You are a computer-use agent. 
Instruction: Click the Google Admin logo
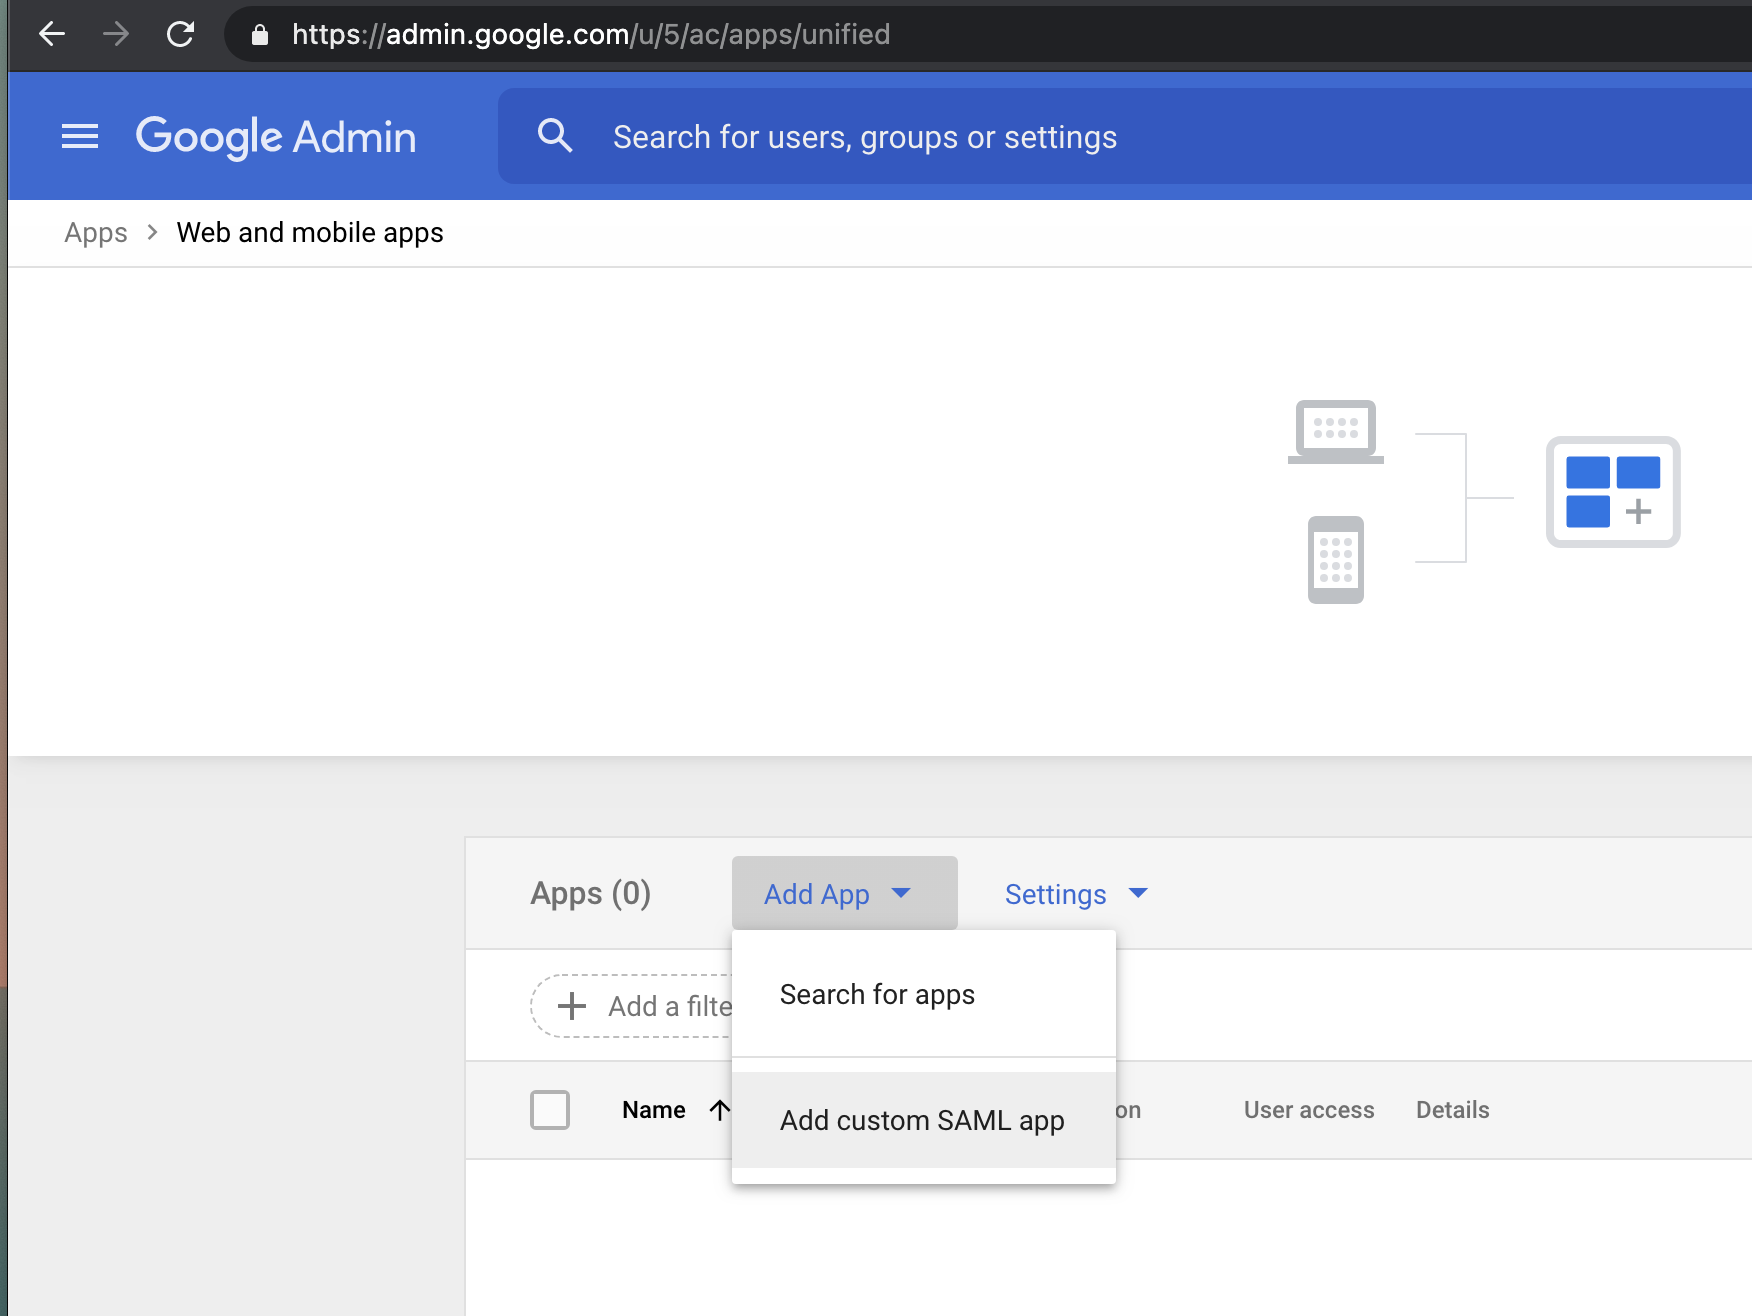coord(276,136)
